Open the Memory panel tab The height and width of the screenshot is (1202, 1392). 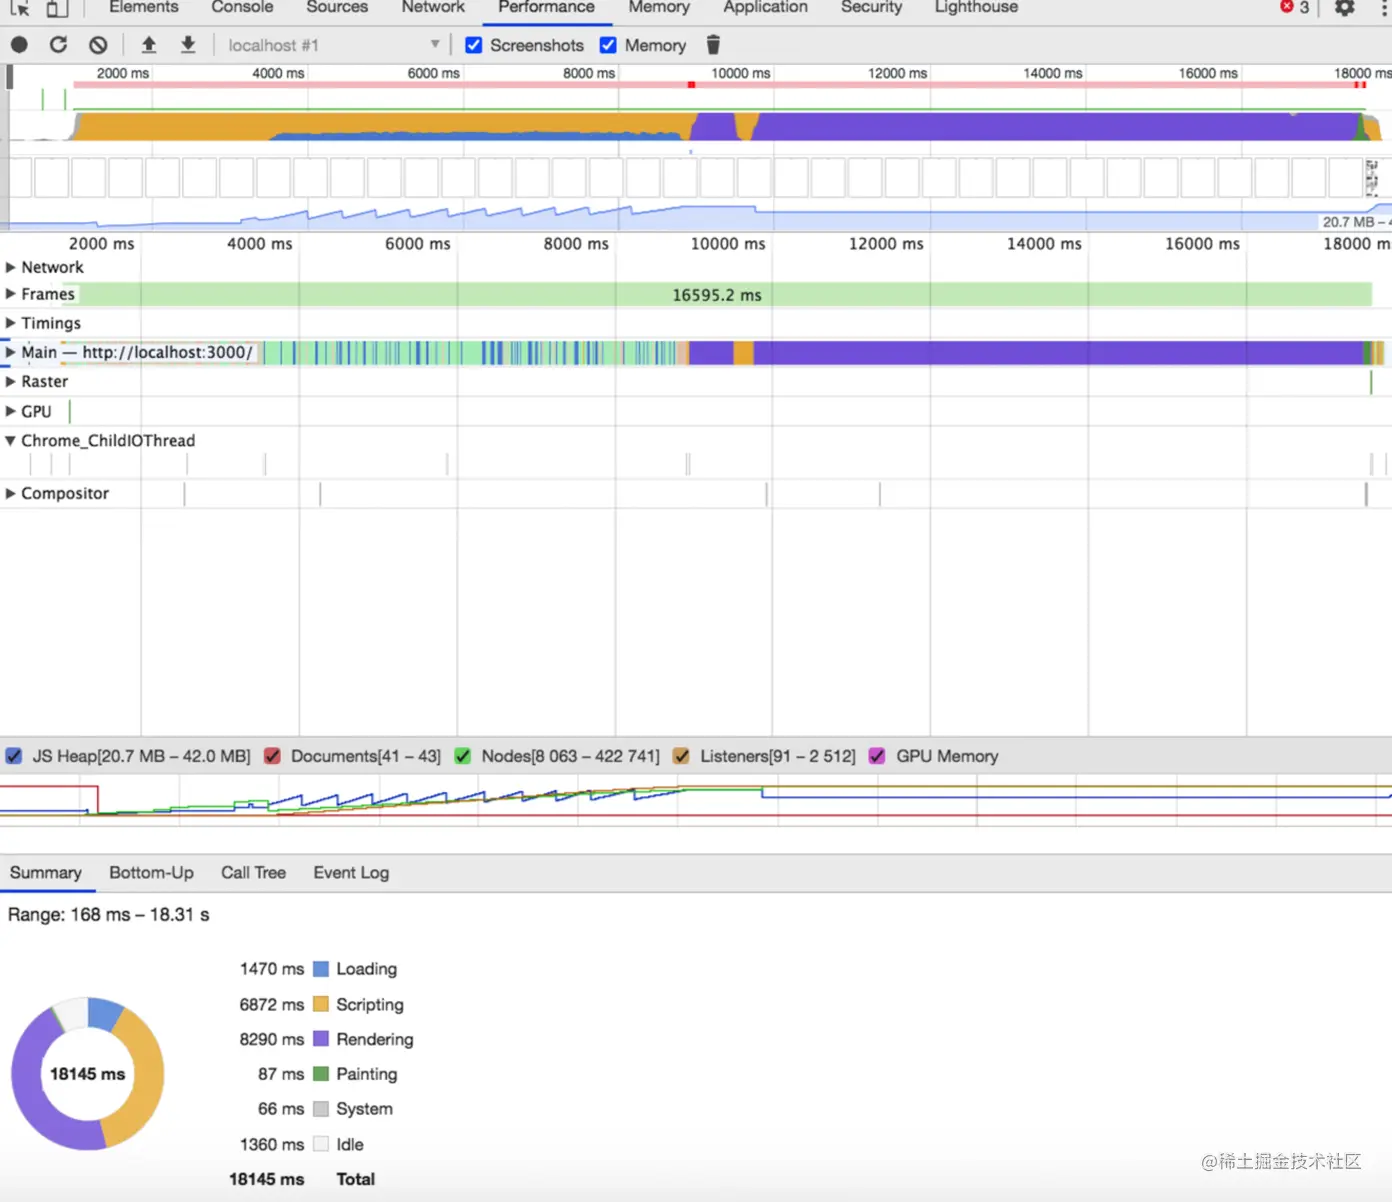tap(659, 8)
